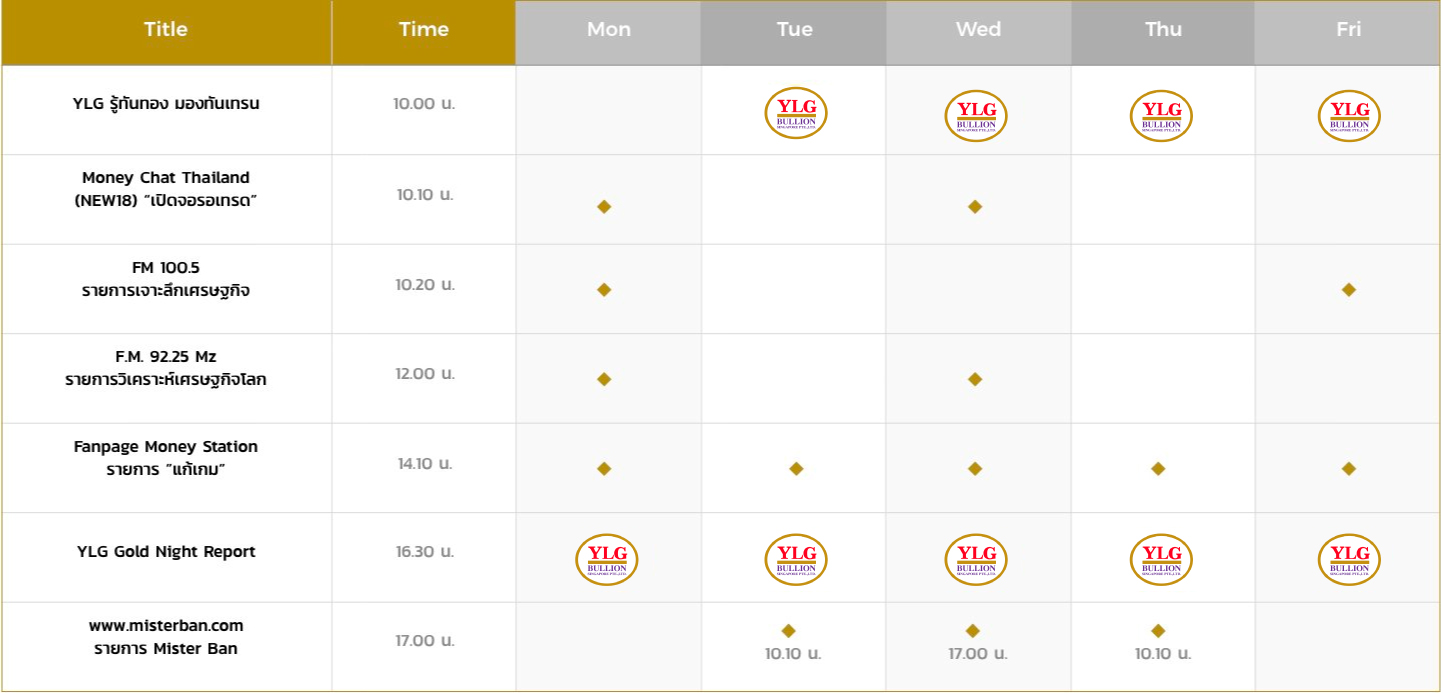Click Friday diamond for FM 100.5 row
Screen dimensions: 1441x693
tap(1349, 290)
